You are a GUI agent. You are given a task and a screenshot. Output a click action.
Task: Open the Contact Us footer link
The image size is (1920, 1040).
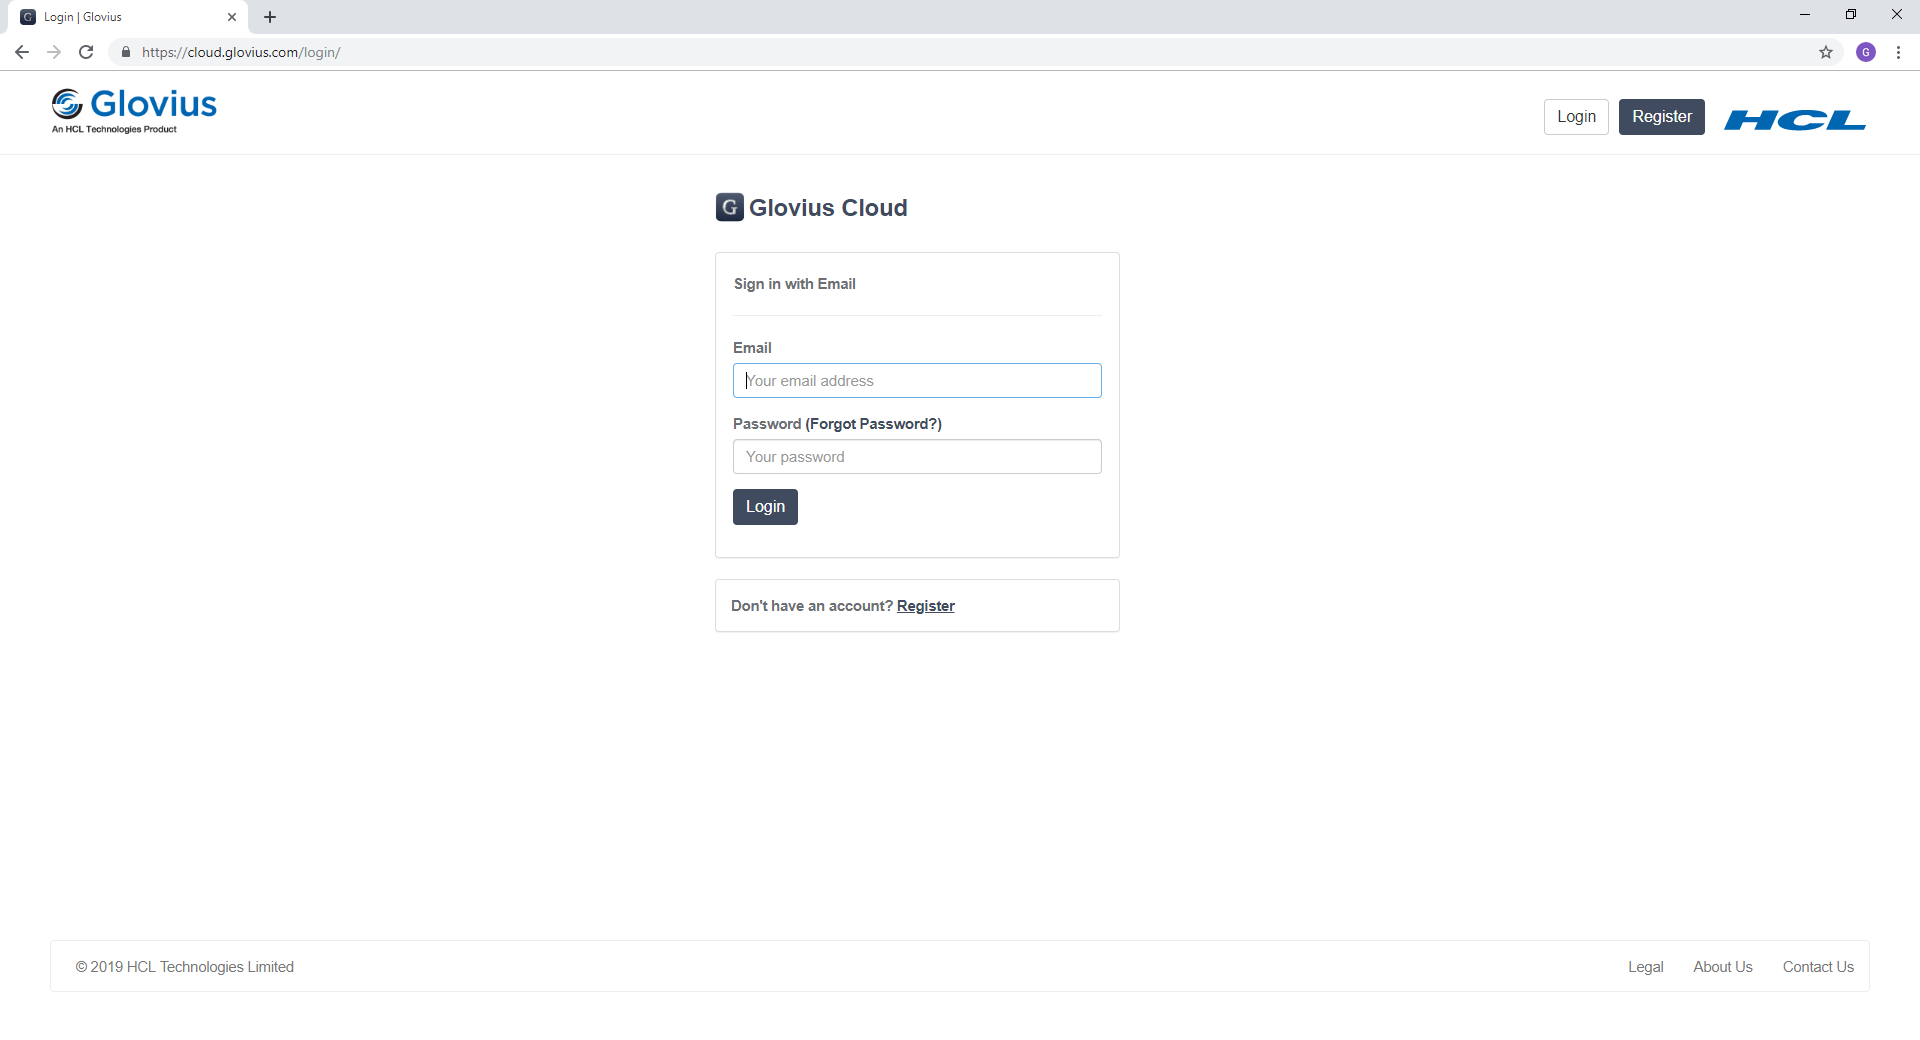pyautogui.click(x=1818, y=967)
